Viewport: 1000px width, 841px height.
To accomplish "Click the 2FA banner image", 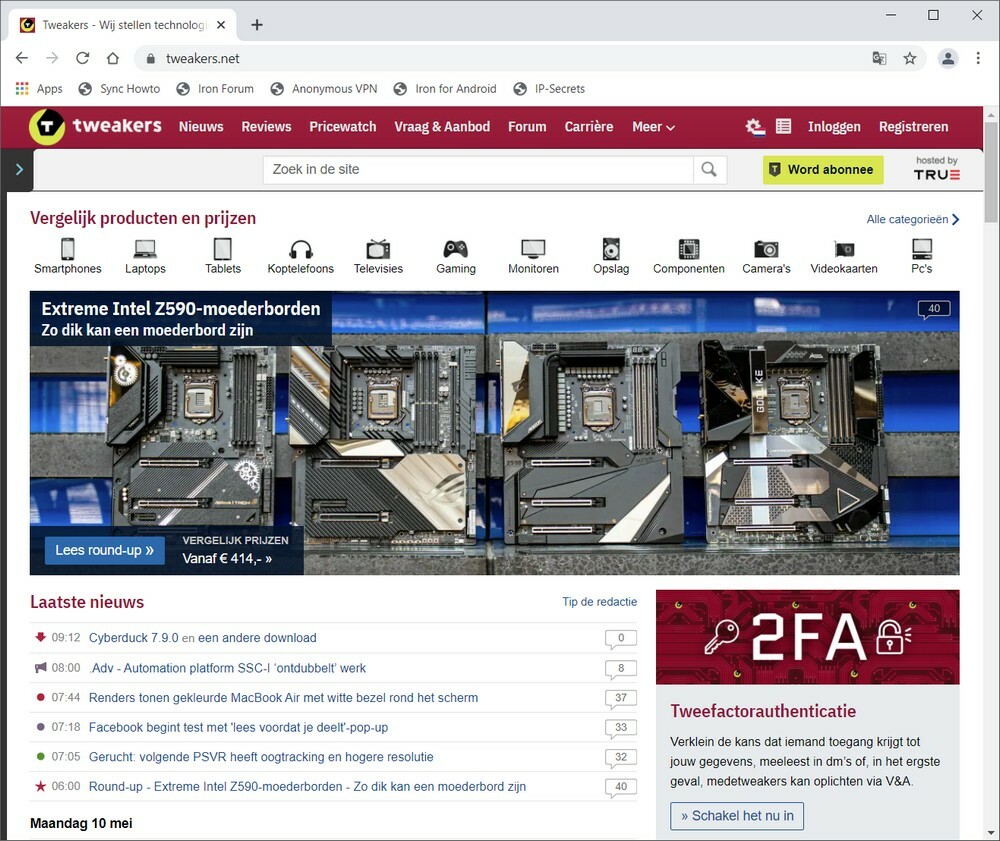I will (807, 637).
